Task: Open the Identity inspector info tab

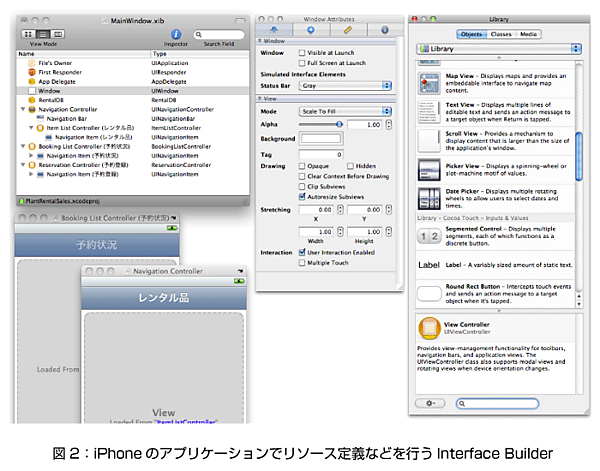Action: (x=385, y=30)
